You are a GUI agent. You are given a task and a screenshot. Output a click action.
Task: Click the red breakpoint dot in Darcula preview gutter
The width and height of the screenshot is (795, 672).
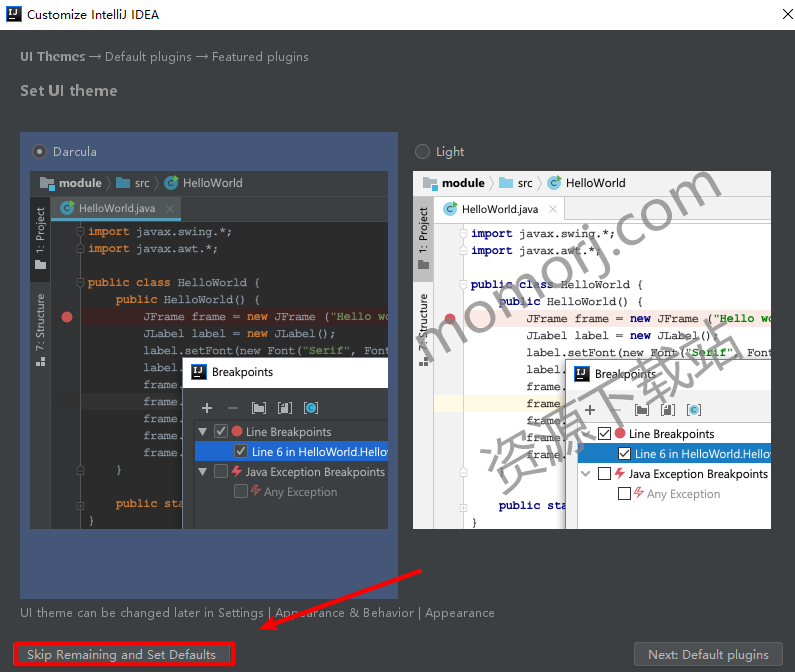tap(67, 317)
